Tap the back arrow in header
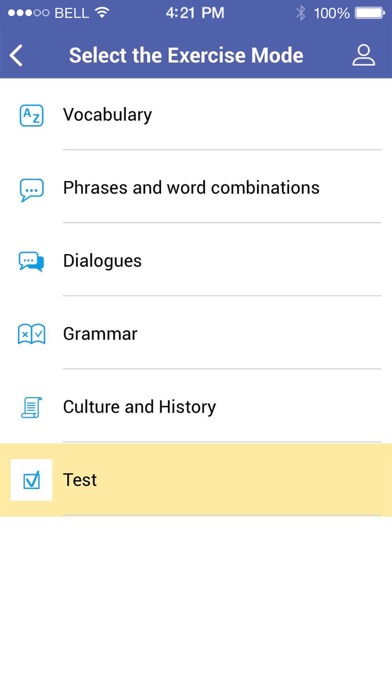Viewport: 392px width, 696px height. tap(16, 56)
